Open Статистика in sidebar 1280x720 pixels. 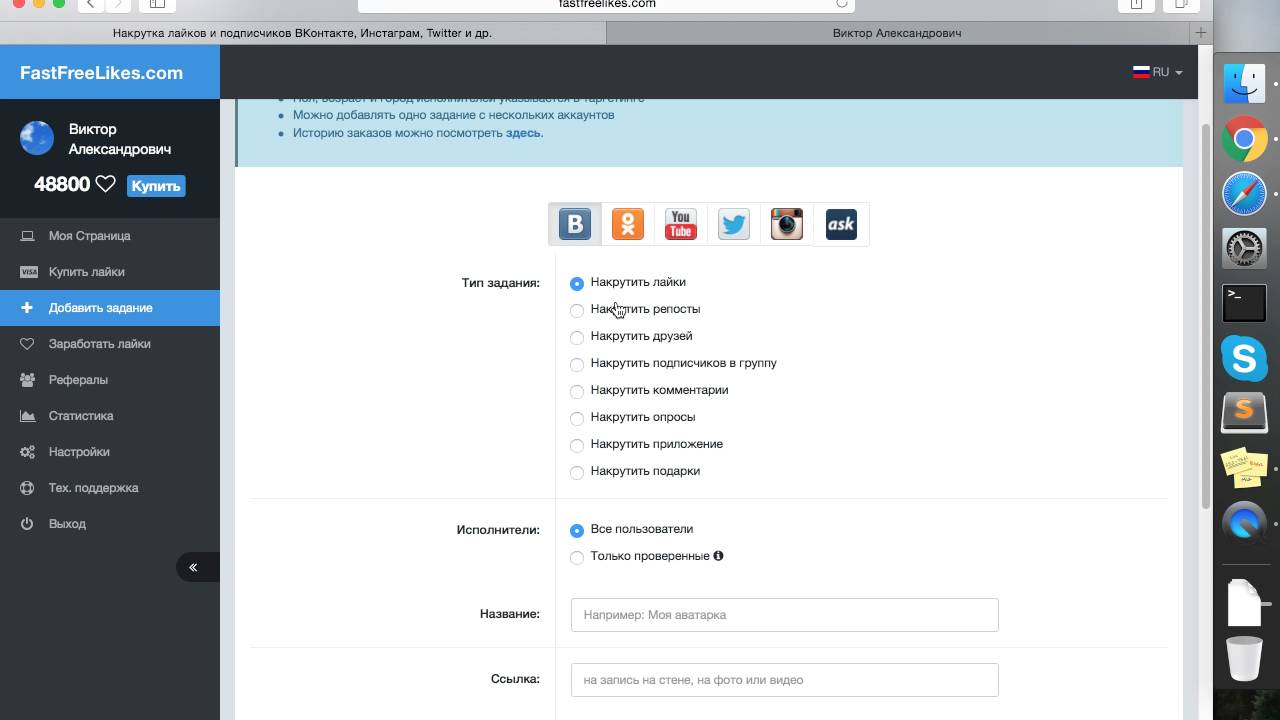coord(110,416)
